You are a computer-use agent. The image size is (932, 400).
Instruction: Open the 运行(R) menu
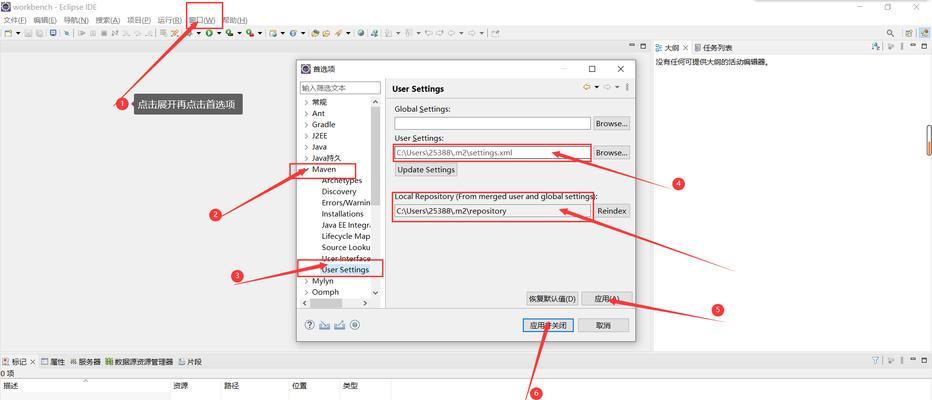point(170,20)
